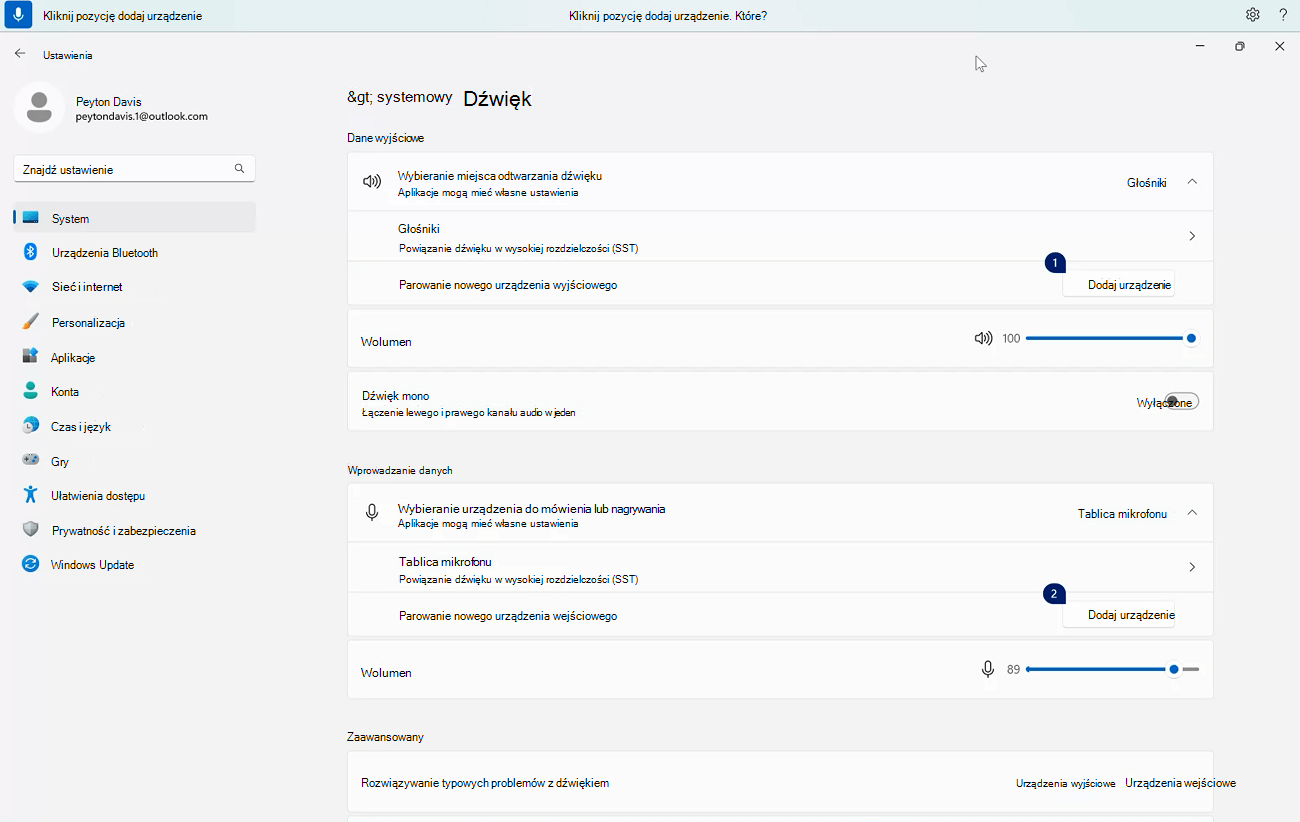Click the Znajdź ustawienie search field

tap(135, 169)
